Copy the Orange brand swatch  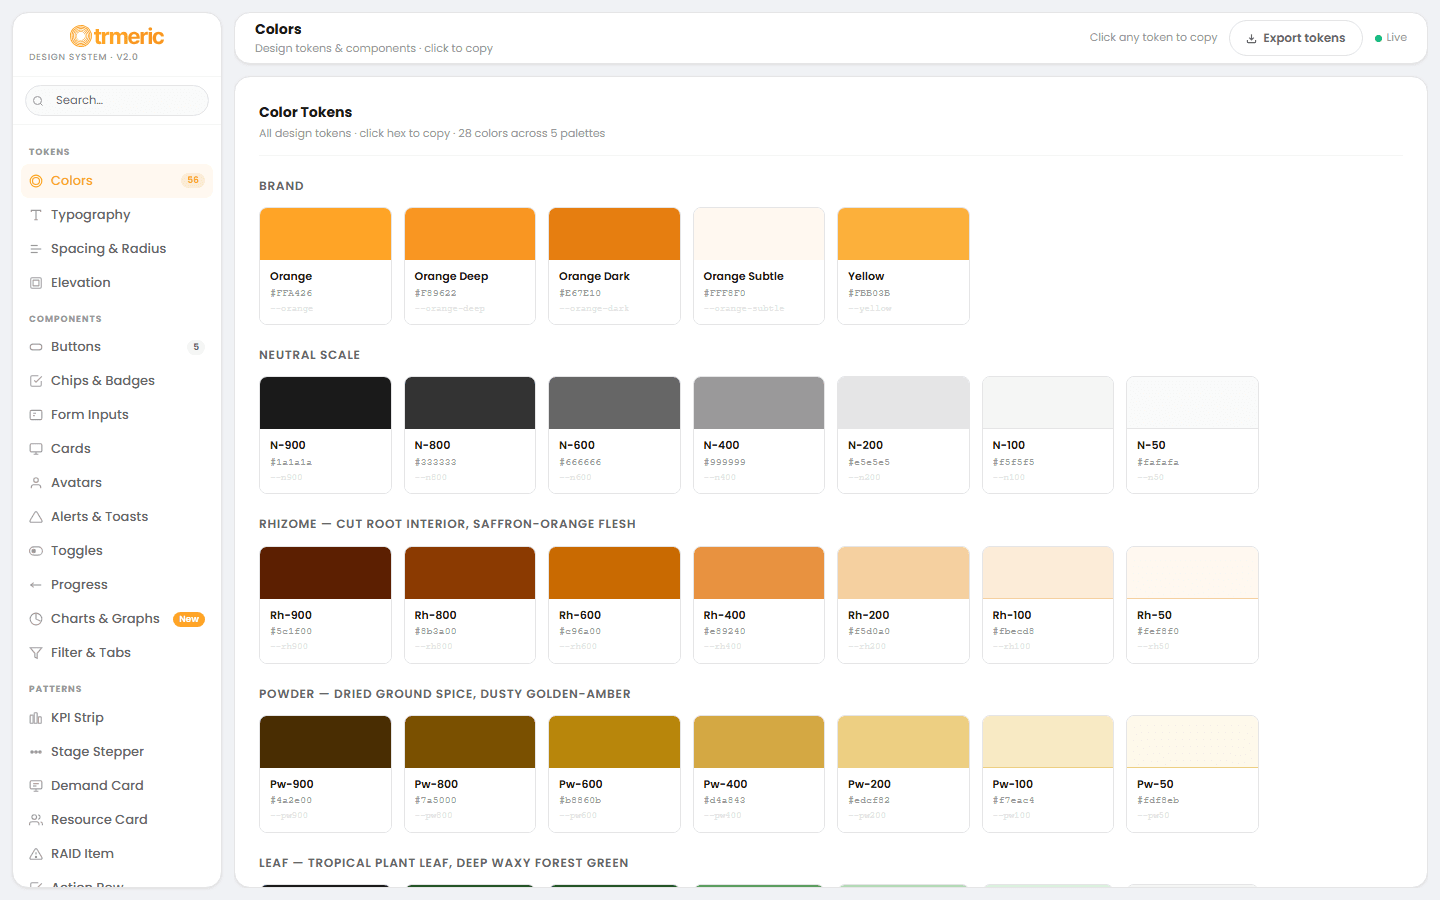pos(325,266)
